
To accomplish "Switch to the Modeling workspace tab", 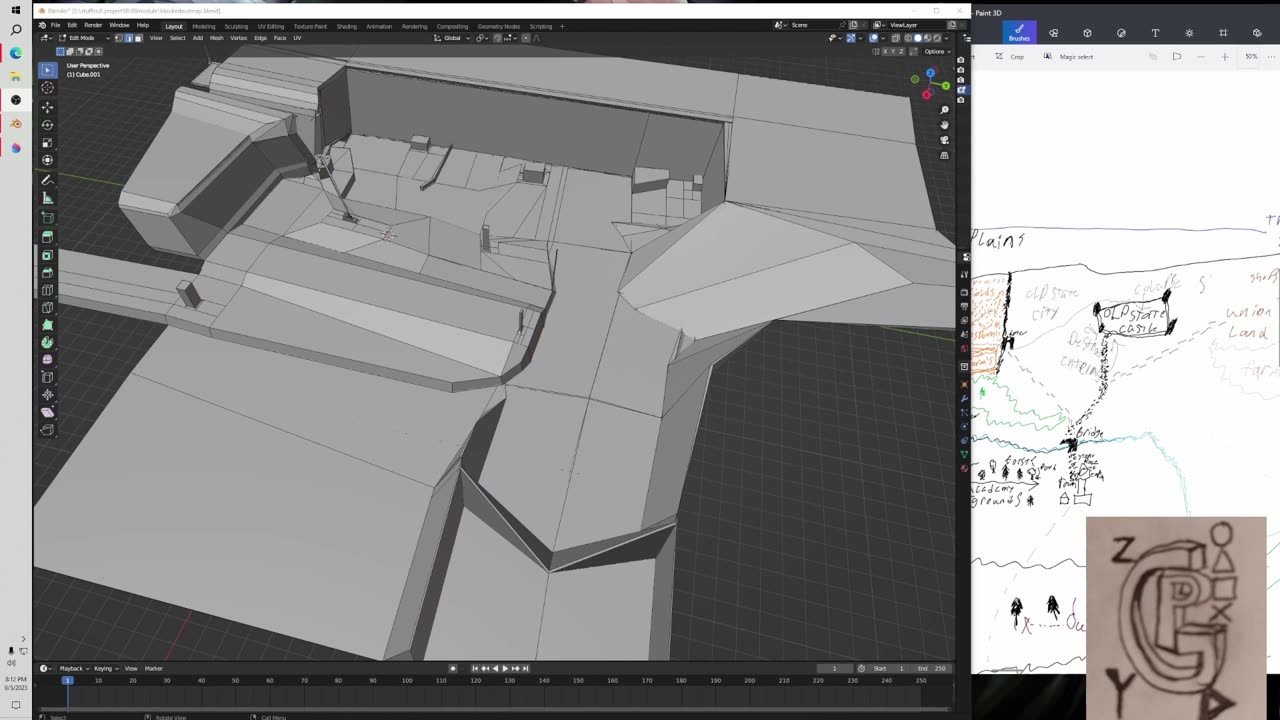I will [203, 26].
